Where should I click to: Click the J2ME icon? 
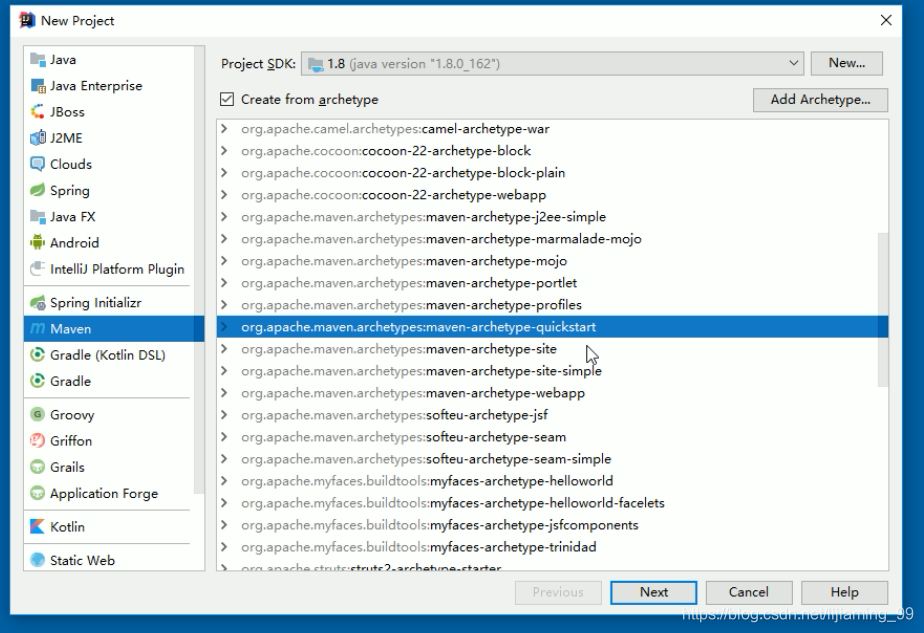(x=38, y=138)
